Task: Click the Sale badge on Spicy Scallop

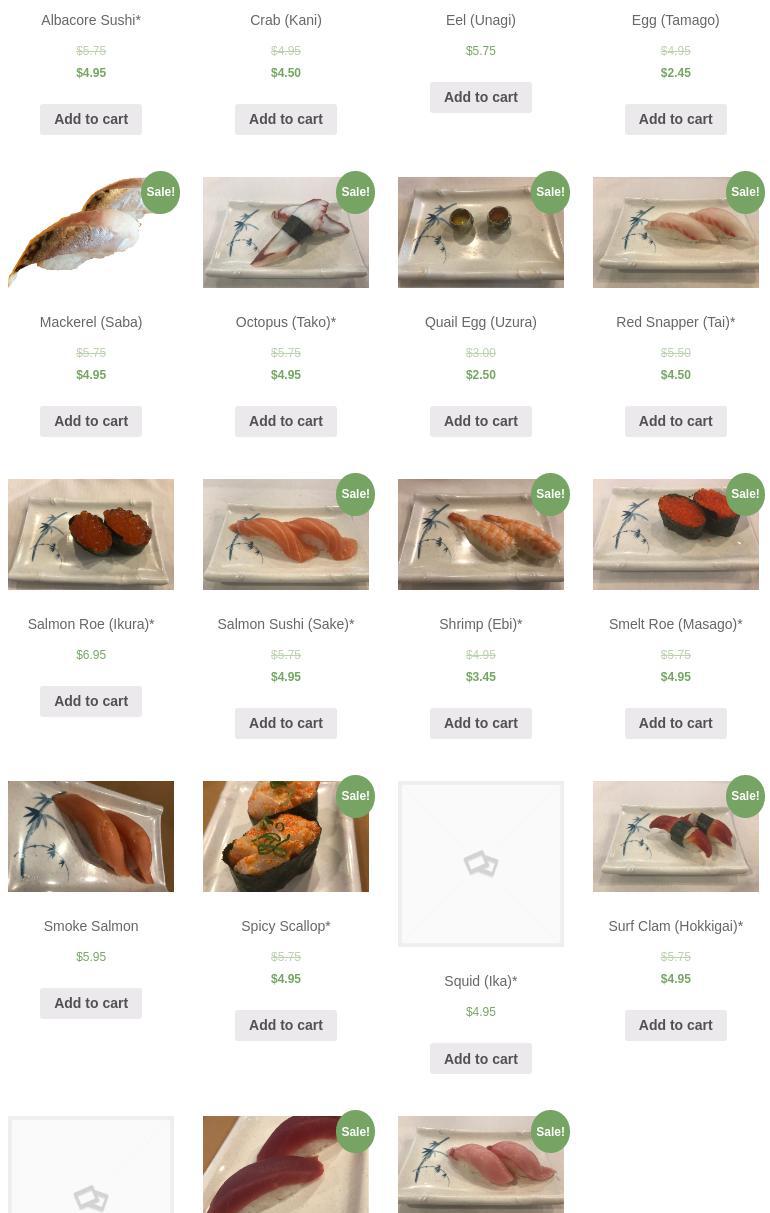Action: tap(355, 796)
